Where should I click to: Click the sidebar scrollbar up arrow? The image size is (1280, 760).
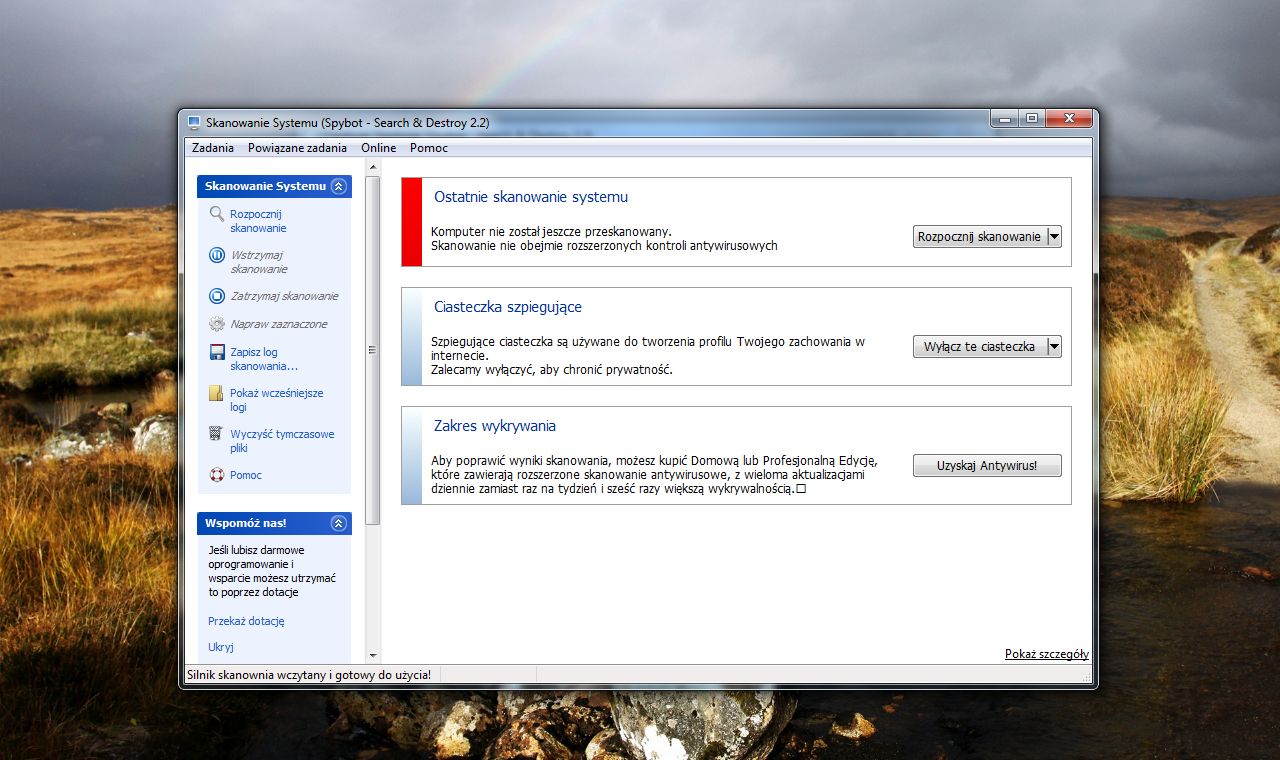[x=373, y=169]
